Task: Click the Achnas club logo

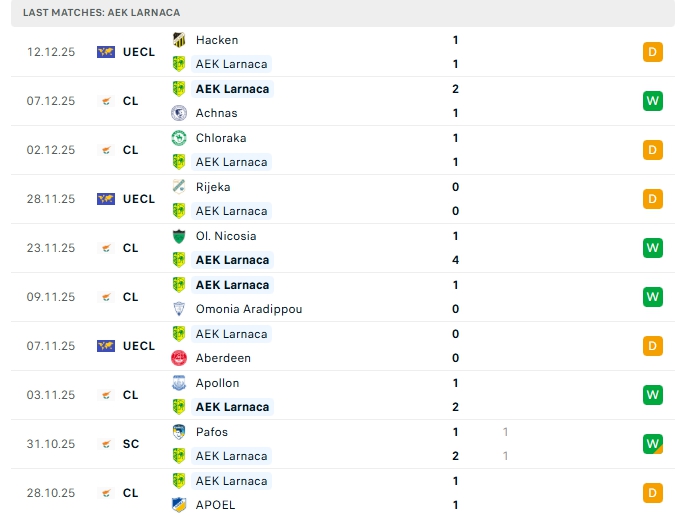Action: pyautogui.click(x=179, y=113)
